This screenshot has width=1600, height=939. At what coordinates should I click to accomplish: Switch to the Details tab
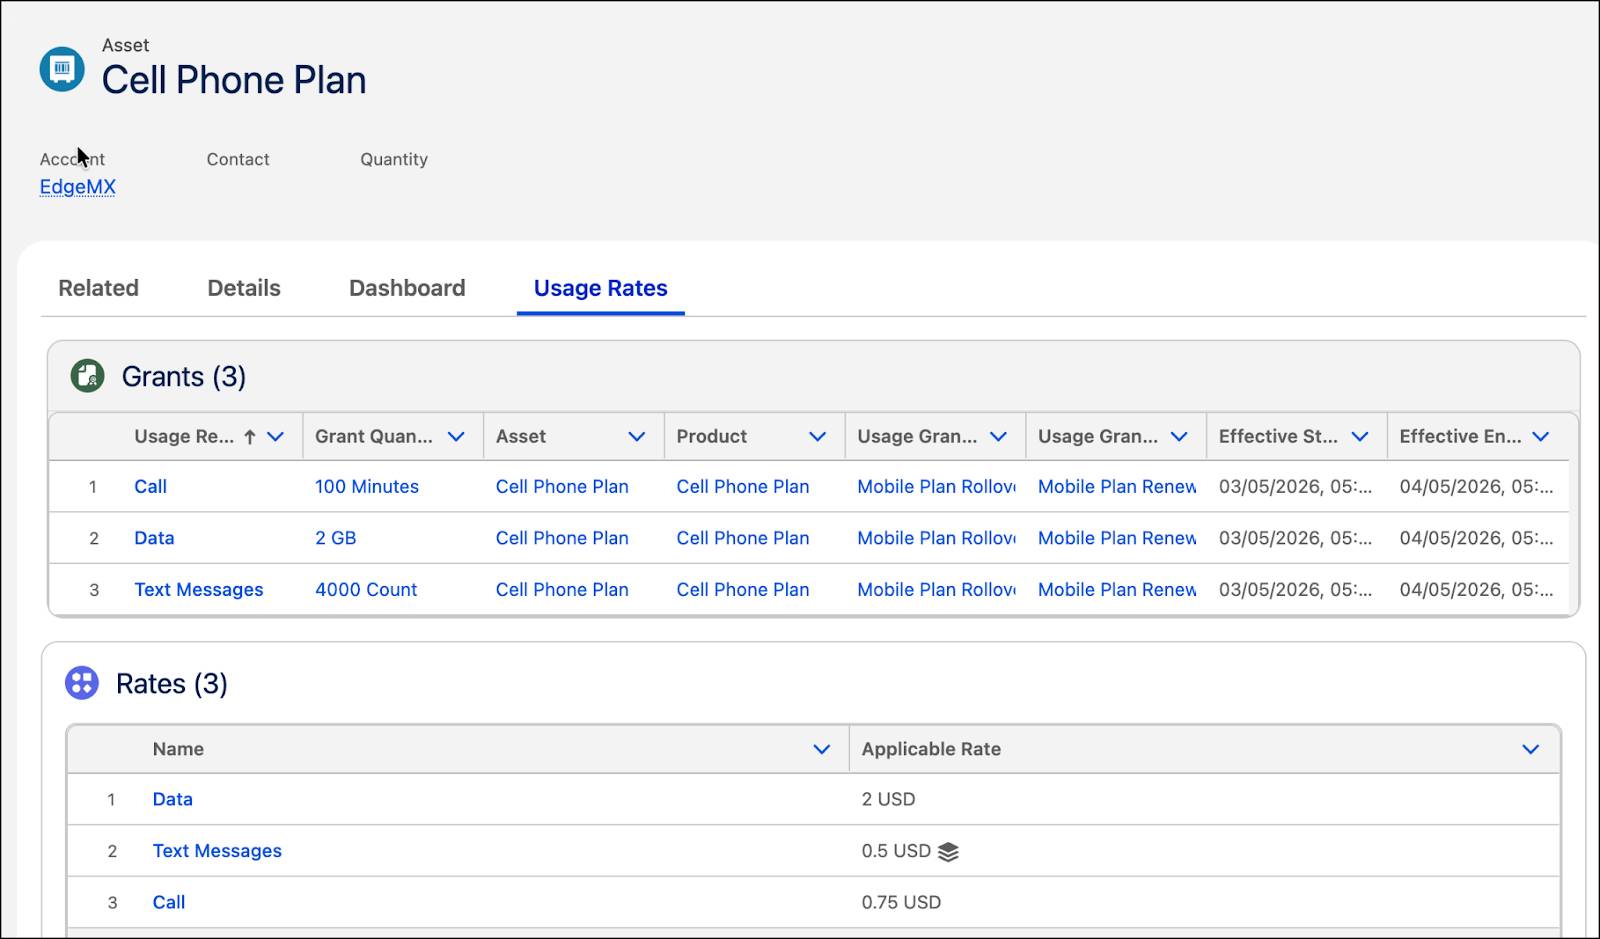click(x=244, y=288)
